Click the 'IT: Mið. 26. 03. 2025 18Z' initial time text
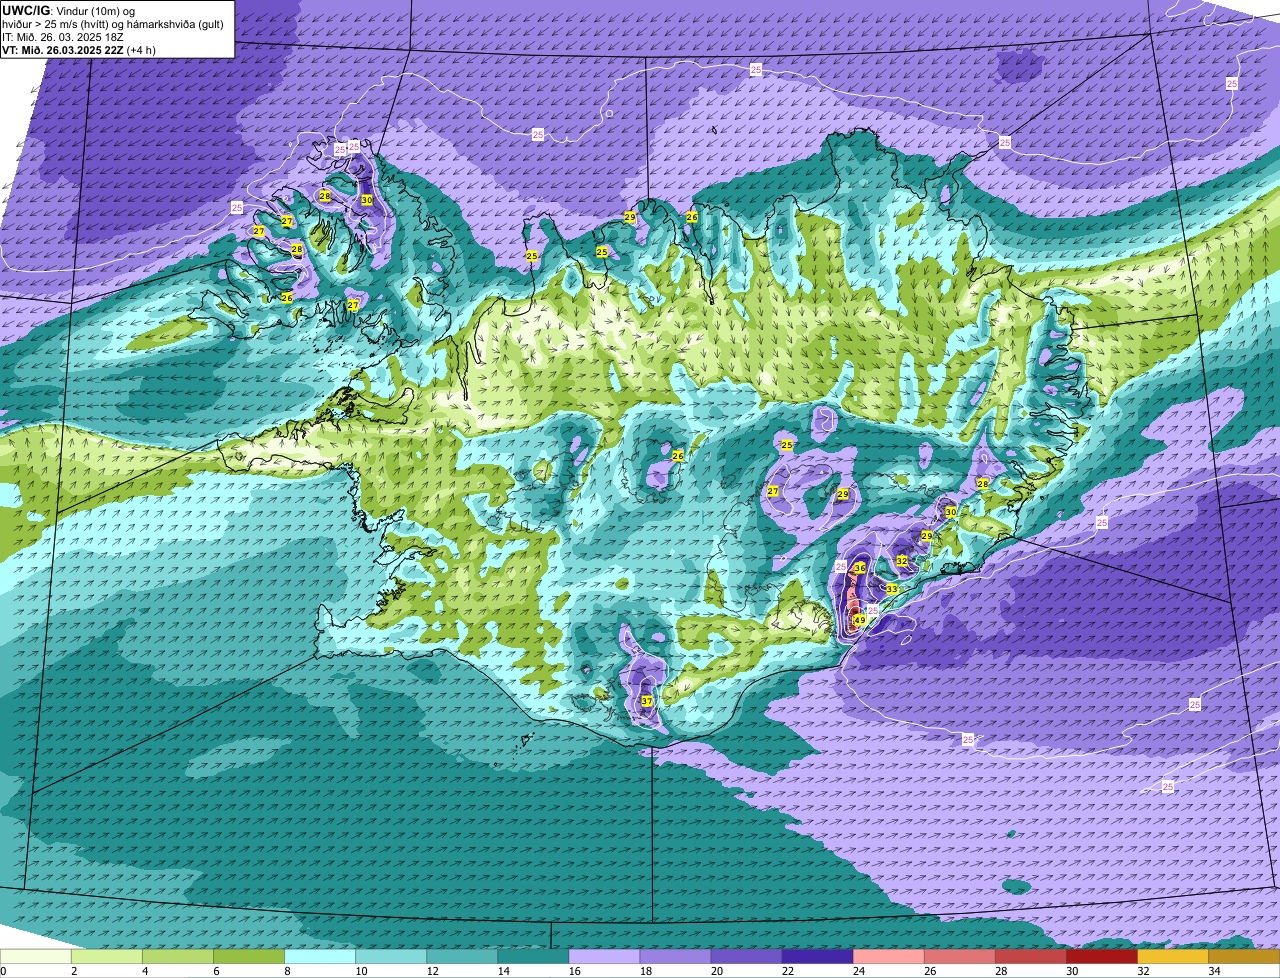Viewport: 1280px width, 978px height. (x=63, y=37)
